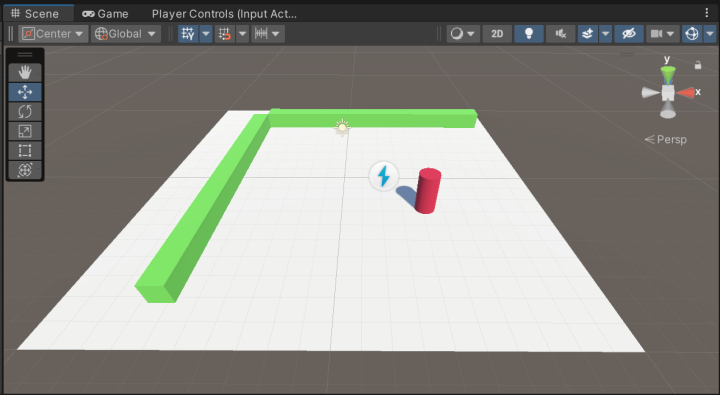The image size is (720, 395).
Task: Select the combined Transform tool
Action: [x=25, y=169]
